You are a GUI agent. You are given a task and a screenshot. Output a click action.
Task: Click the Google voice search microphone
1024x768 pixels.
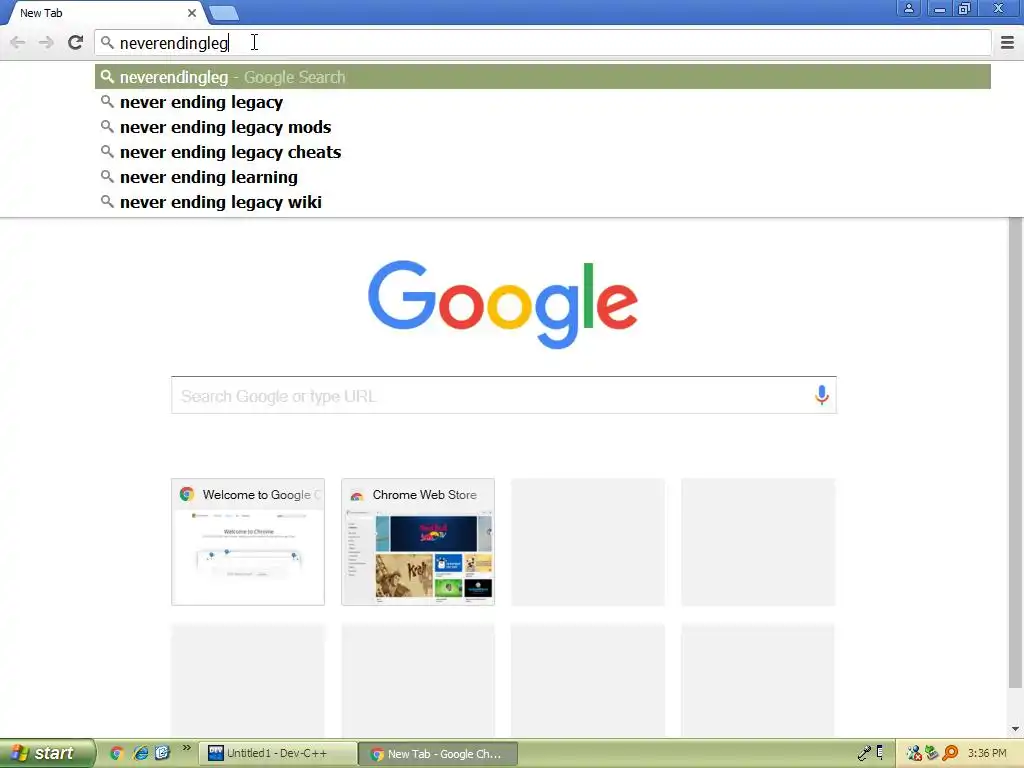(822, 395)
